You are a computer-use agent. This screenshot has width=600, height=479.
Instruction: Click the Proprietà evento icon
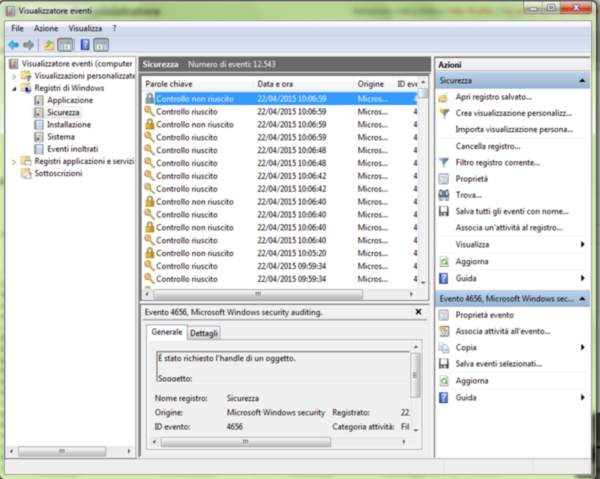tap(443, 315)
